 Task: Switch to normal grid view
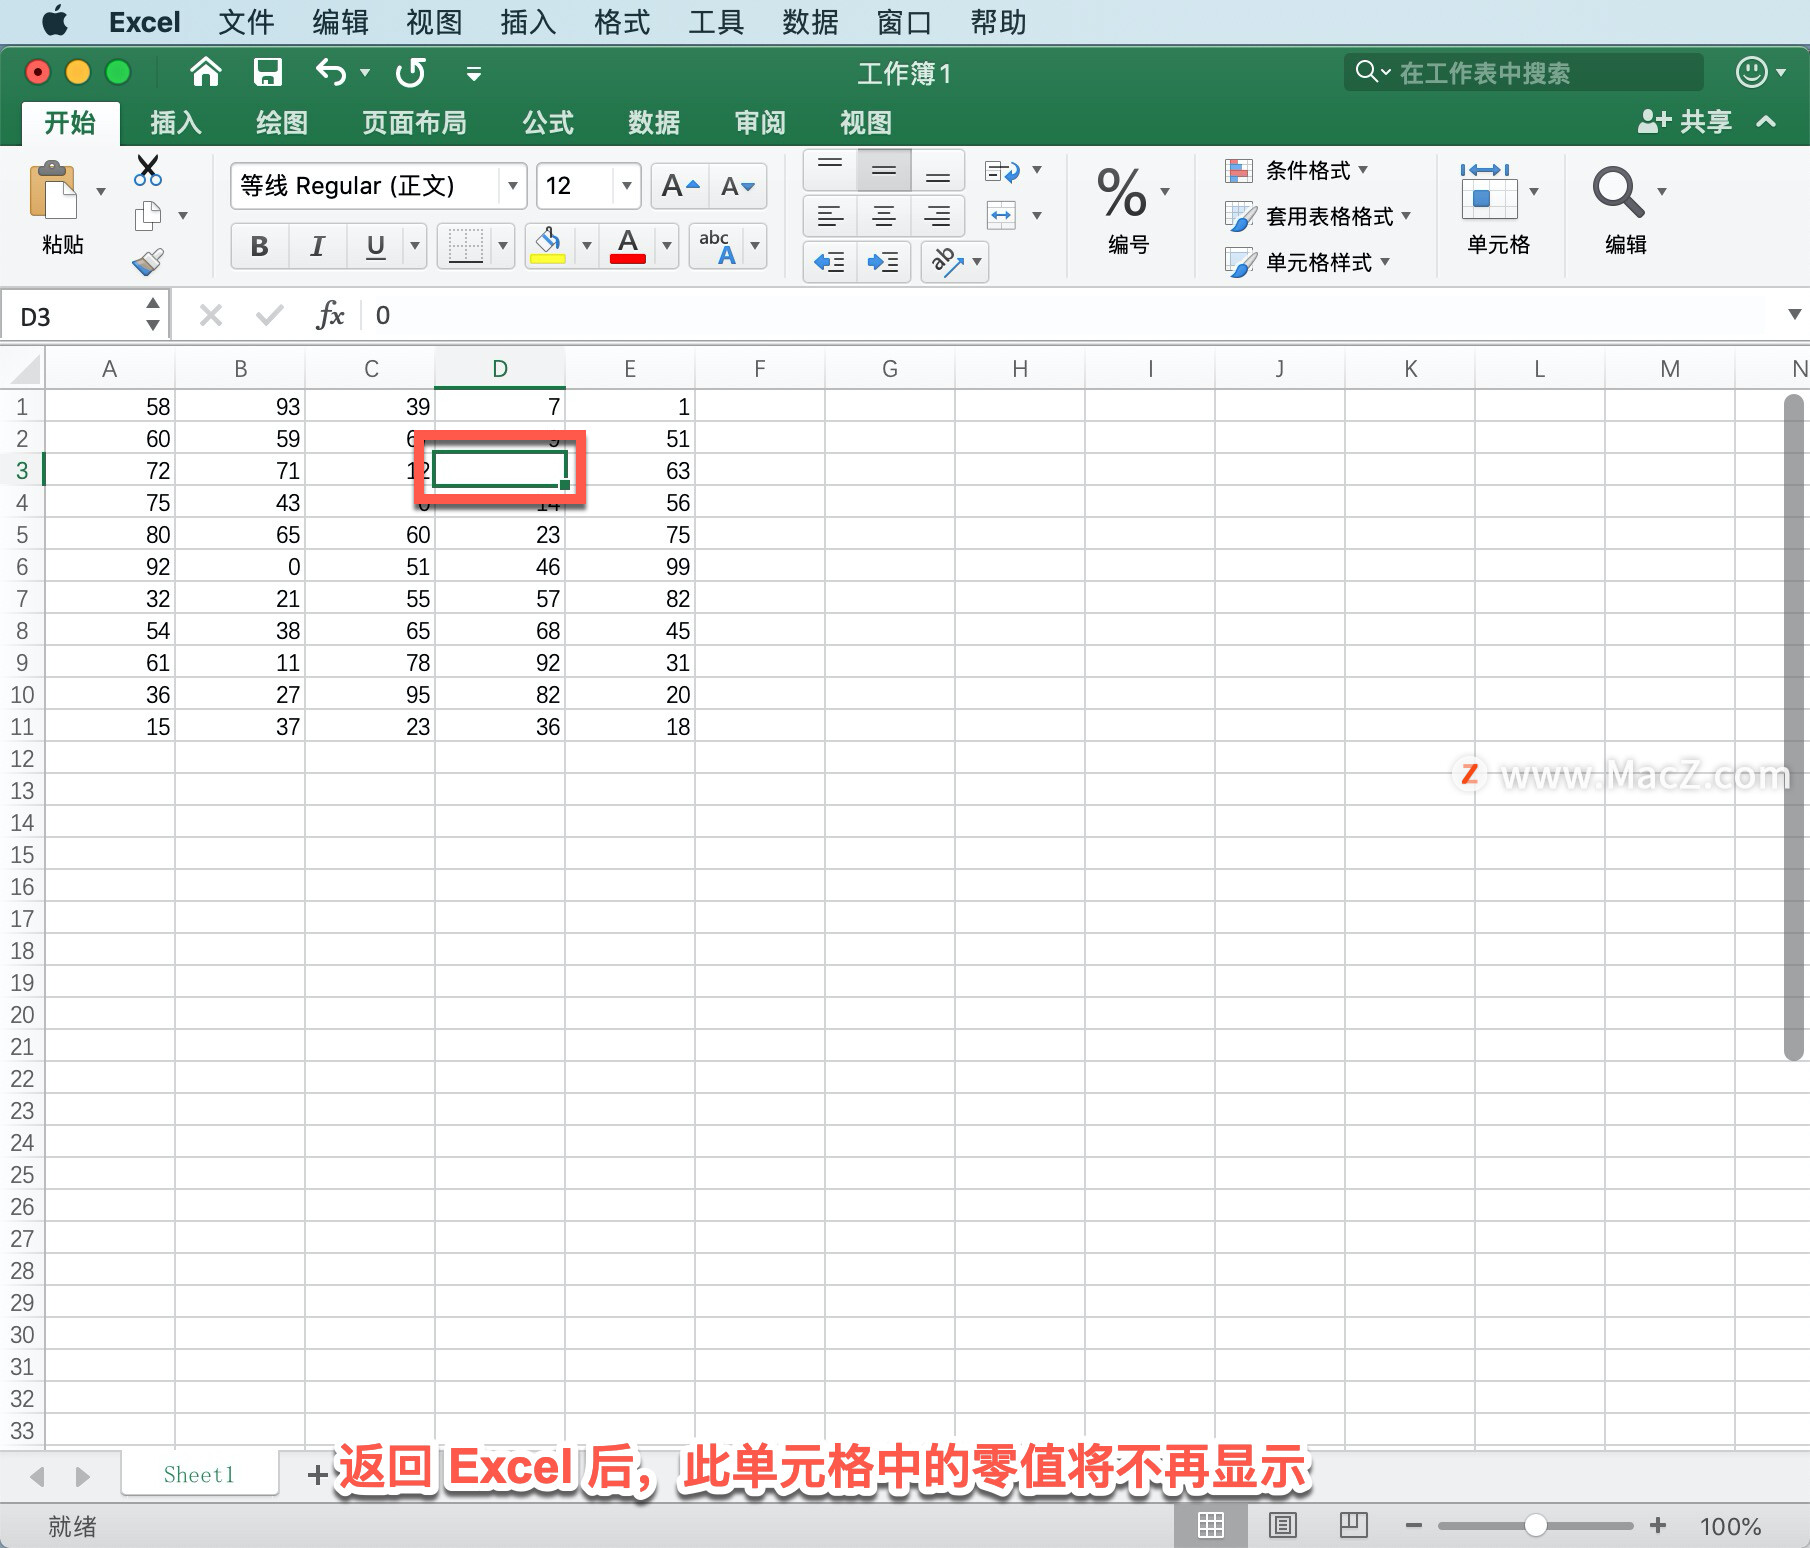pos(1210,1525)
